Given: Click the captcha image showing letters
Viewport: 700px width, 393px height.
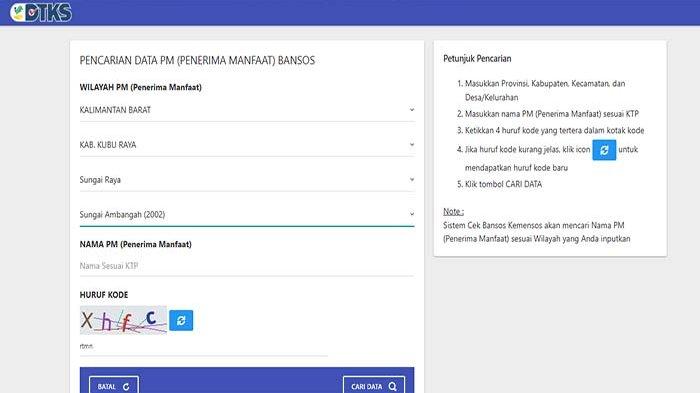Looking at the screenshot, I should 123,320.
